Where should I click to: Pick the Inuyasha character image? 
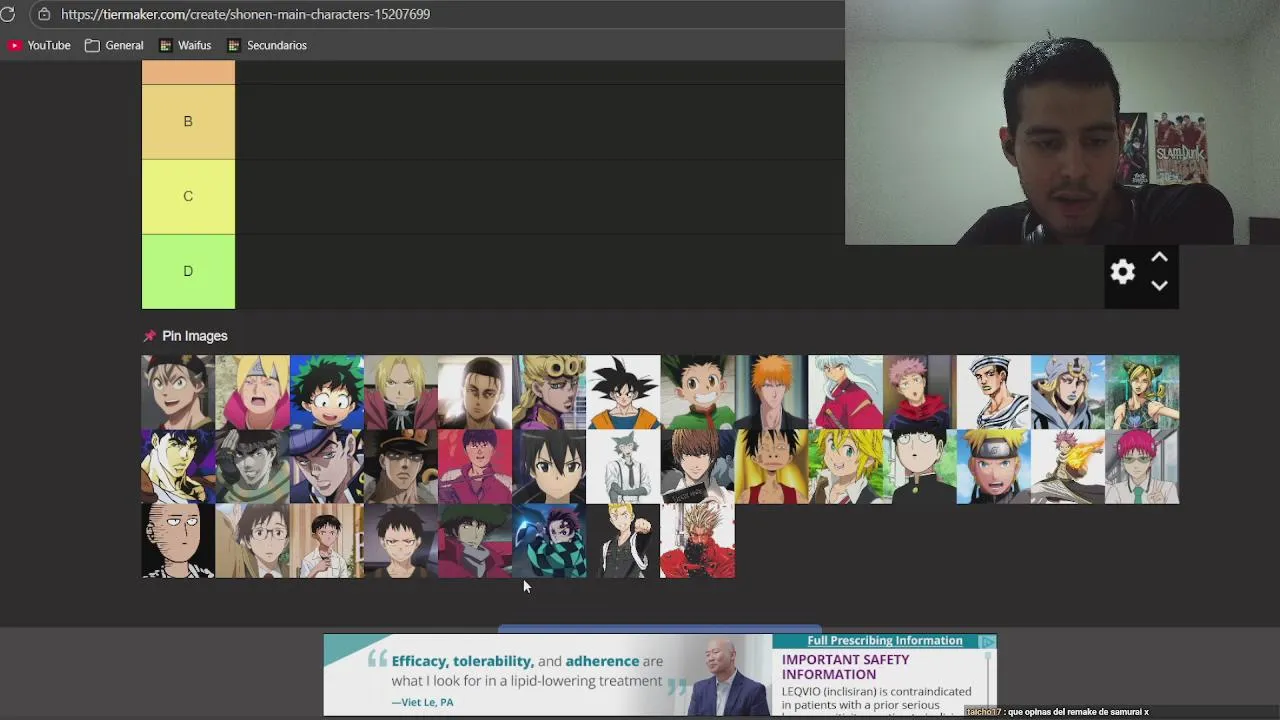845,392
